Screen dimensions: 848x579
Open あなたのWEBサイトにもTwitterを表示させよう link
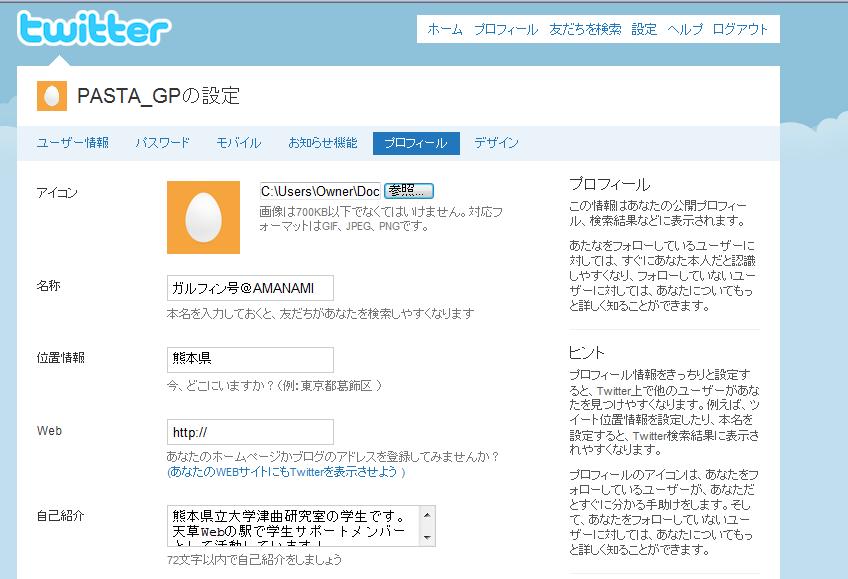tap(286, 472)
